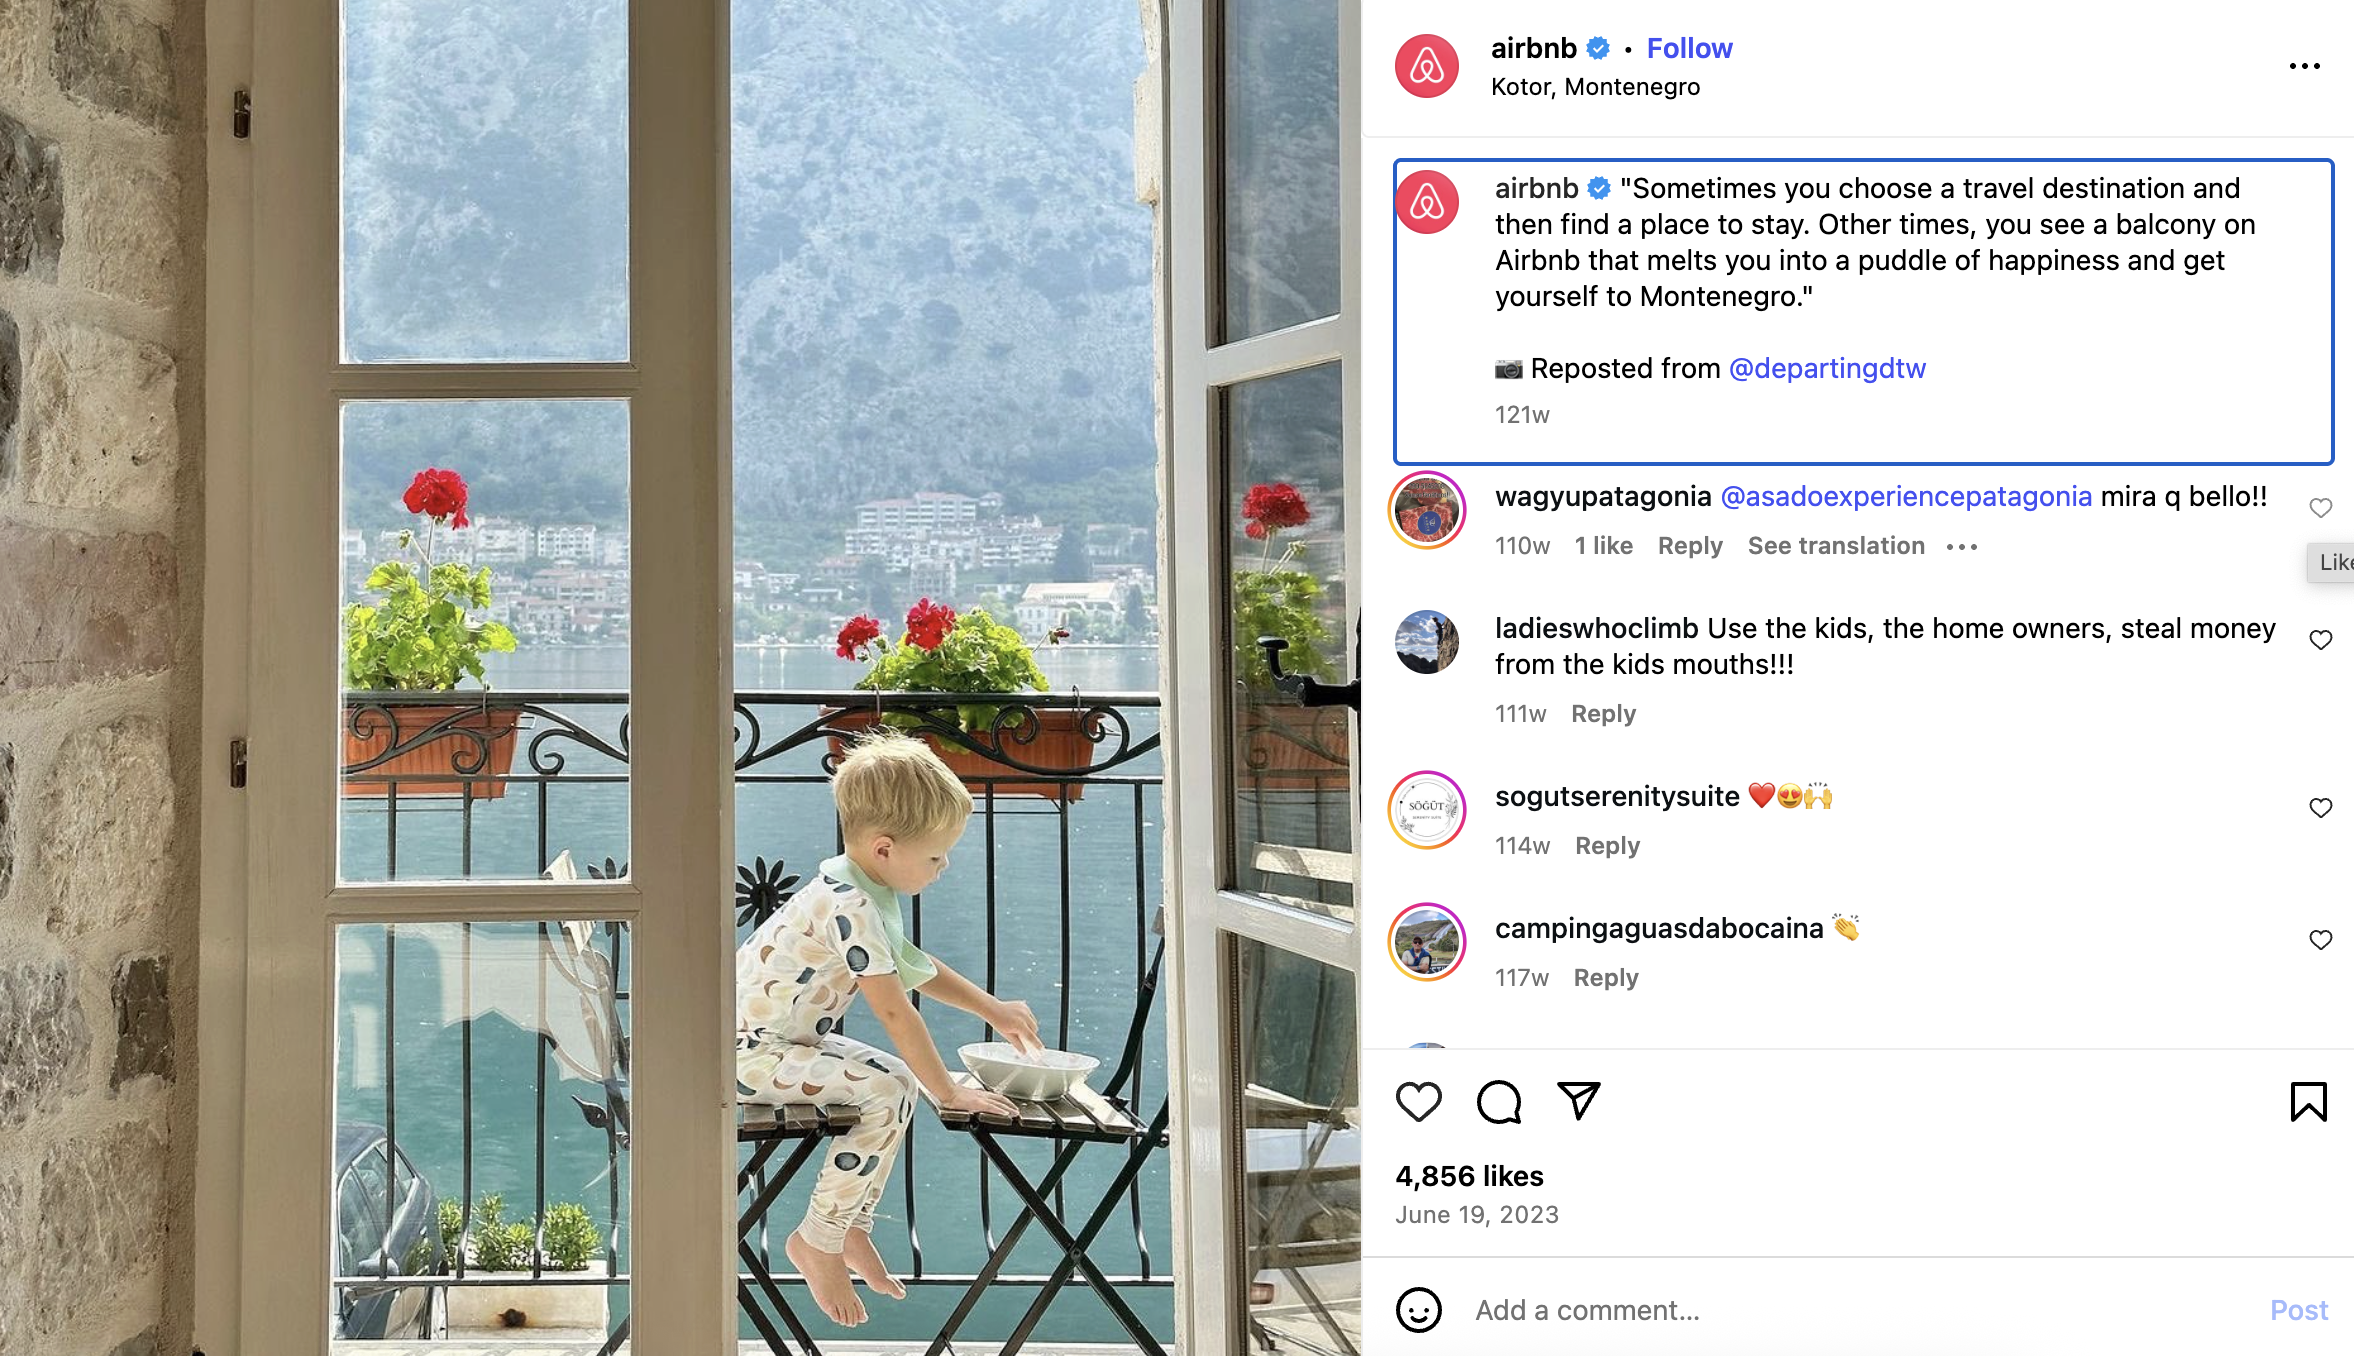Click airbnb profile avatar in header
The image size is (2354, 1356).
pyautogui.click(x=1427, y=66)
